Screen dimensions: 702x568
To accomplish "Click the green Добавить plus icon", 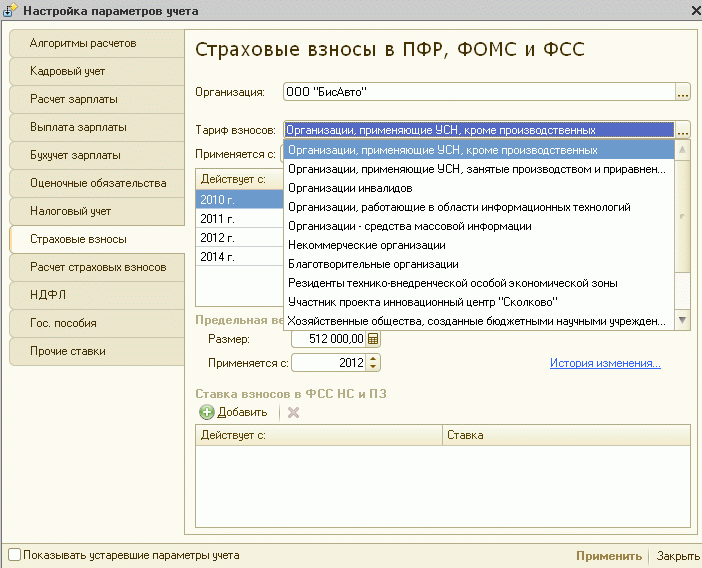I will 207,412.
